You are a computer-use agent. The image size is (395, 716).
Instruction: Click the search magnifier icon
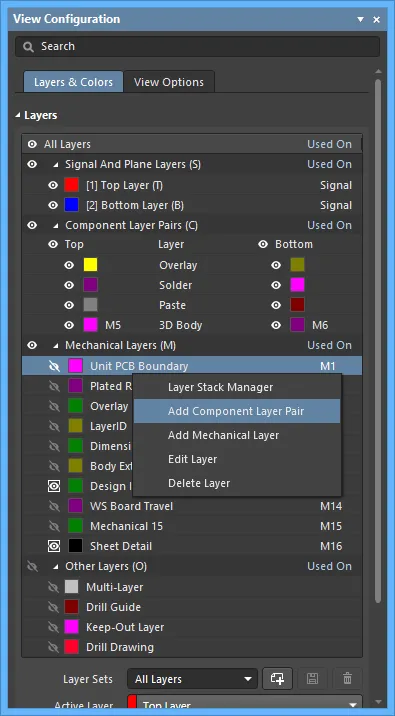pyautogui.click(x=28, y=47)
